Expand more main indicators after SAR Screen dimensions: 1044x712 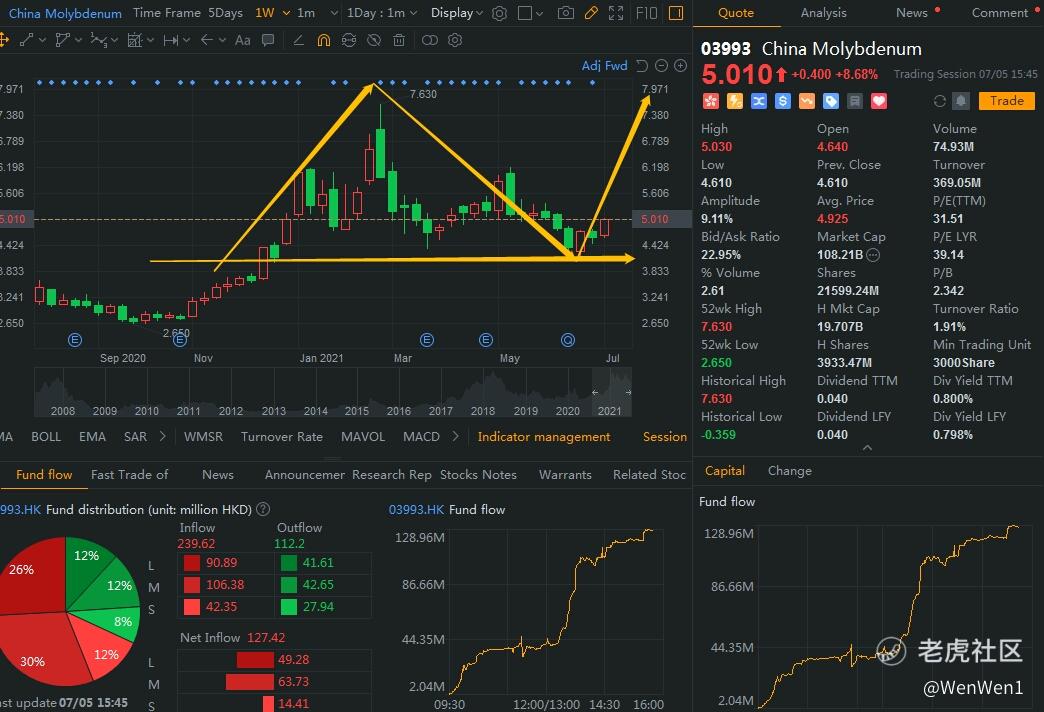pos(162,436)
